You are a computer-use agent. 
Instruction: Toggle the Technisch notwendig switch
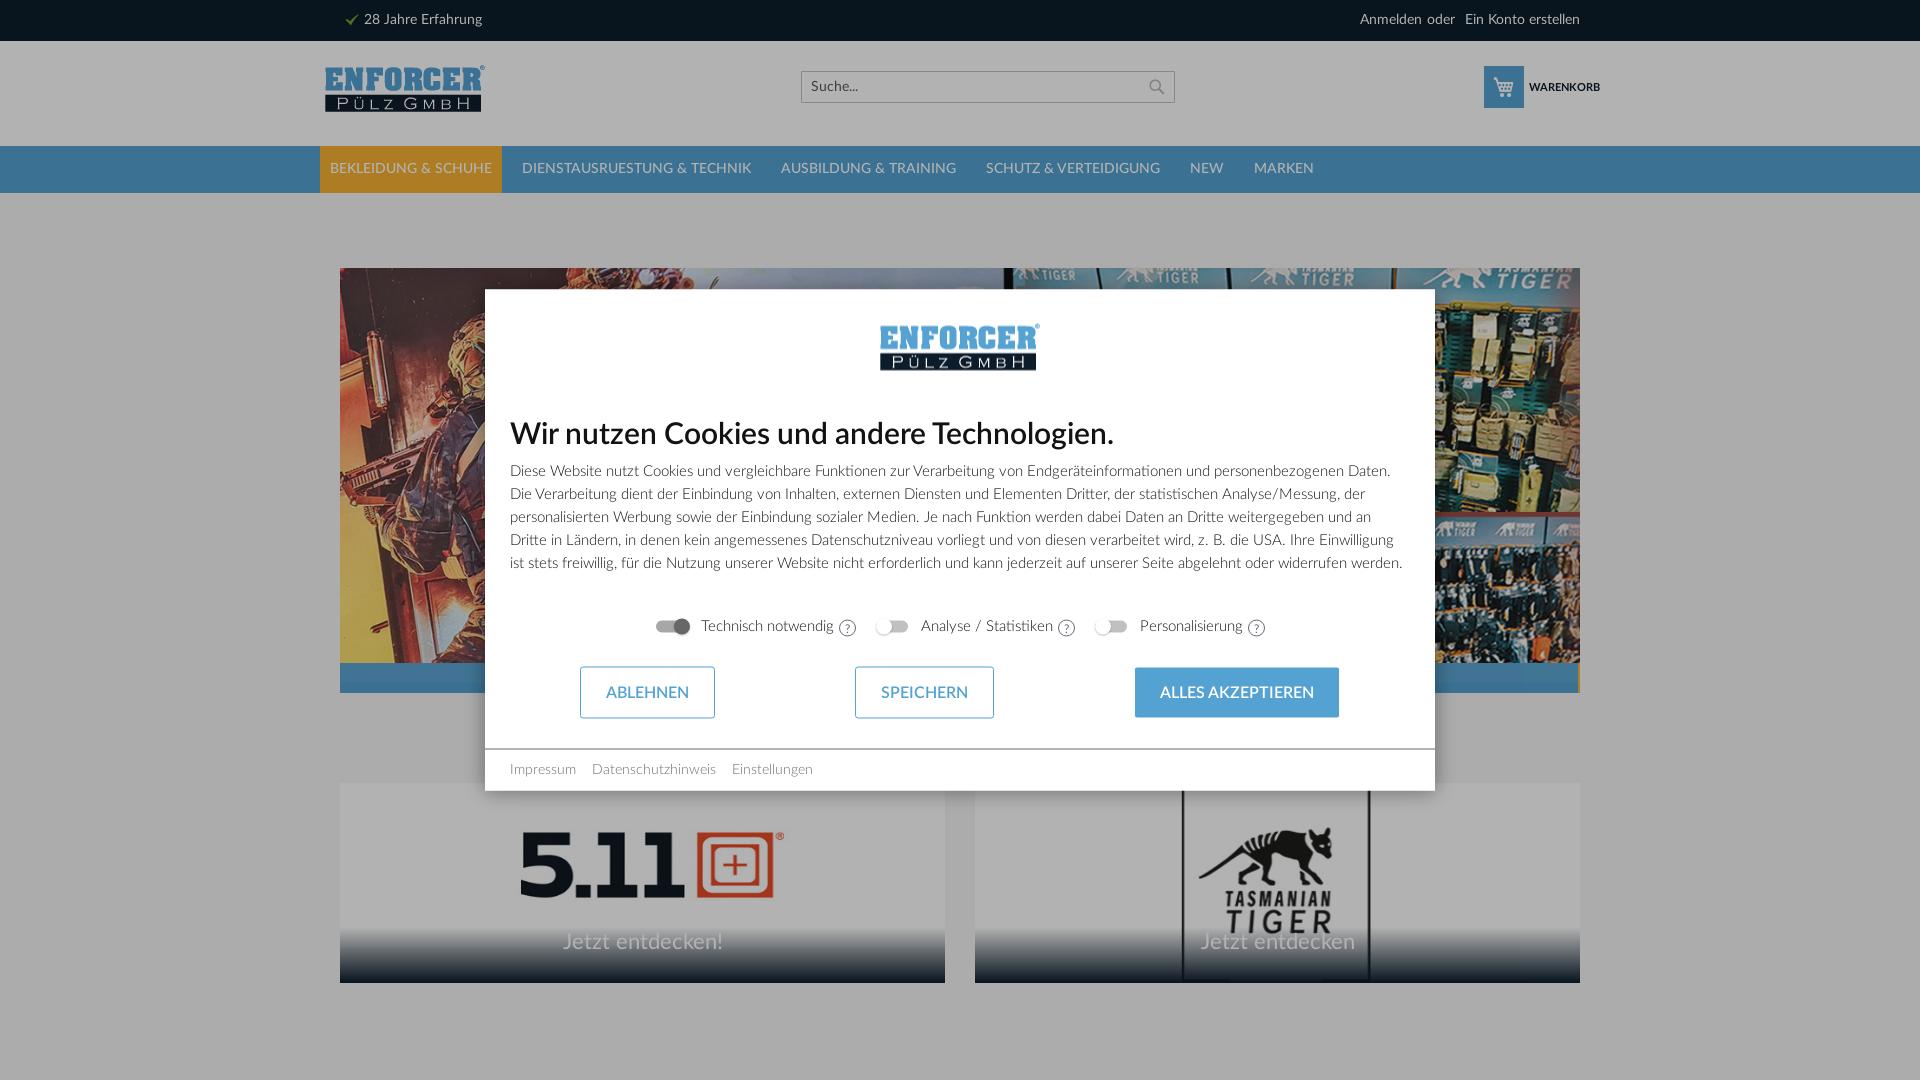pyautogui.click(x=671, y=627)
